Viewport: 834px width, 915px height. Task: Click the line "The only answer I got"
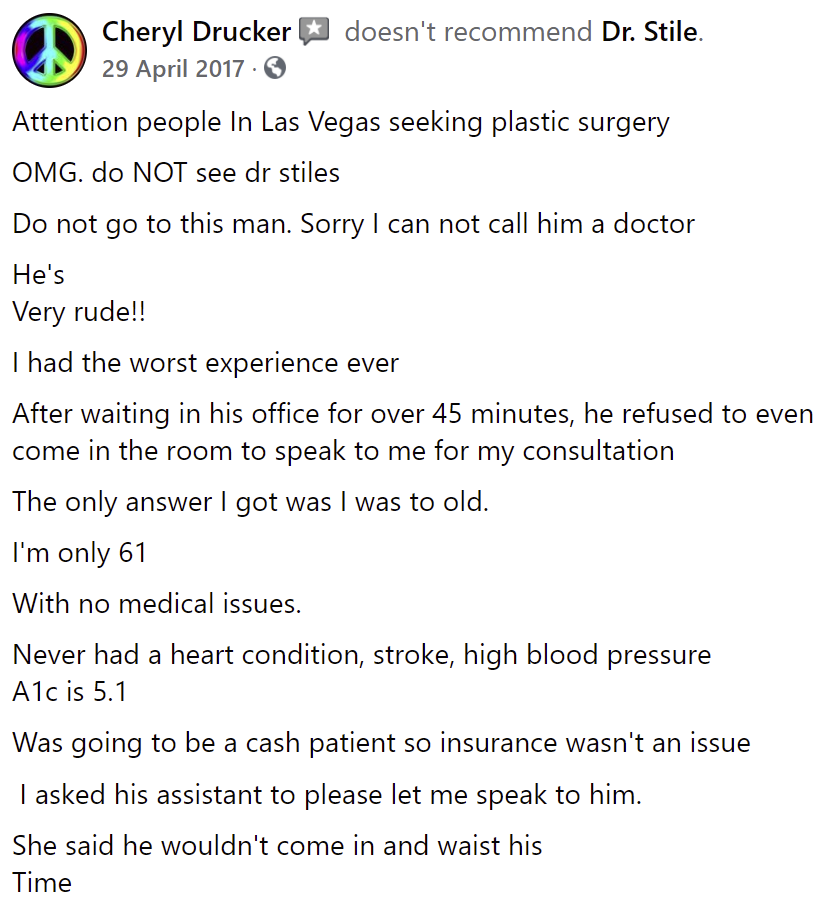pyautogui.click(x=250, y=502)
